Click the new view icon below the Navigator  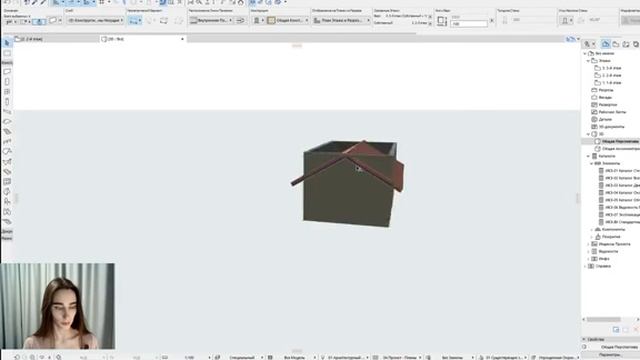coord(616,329)
